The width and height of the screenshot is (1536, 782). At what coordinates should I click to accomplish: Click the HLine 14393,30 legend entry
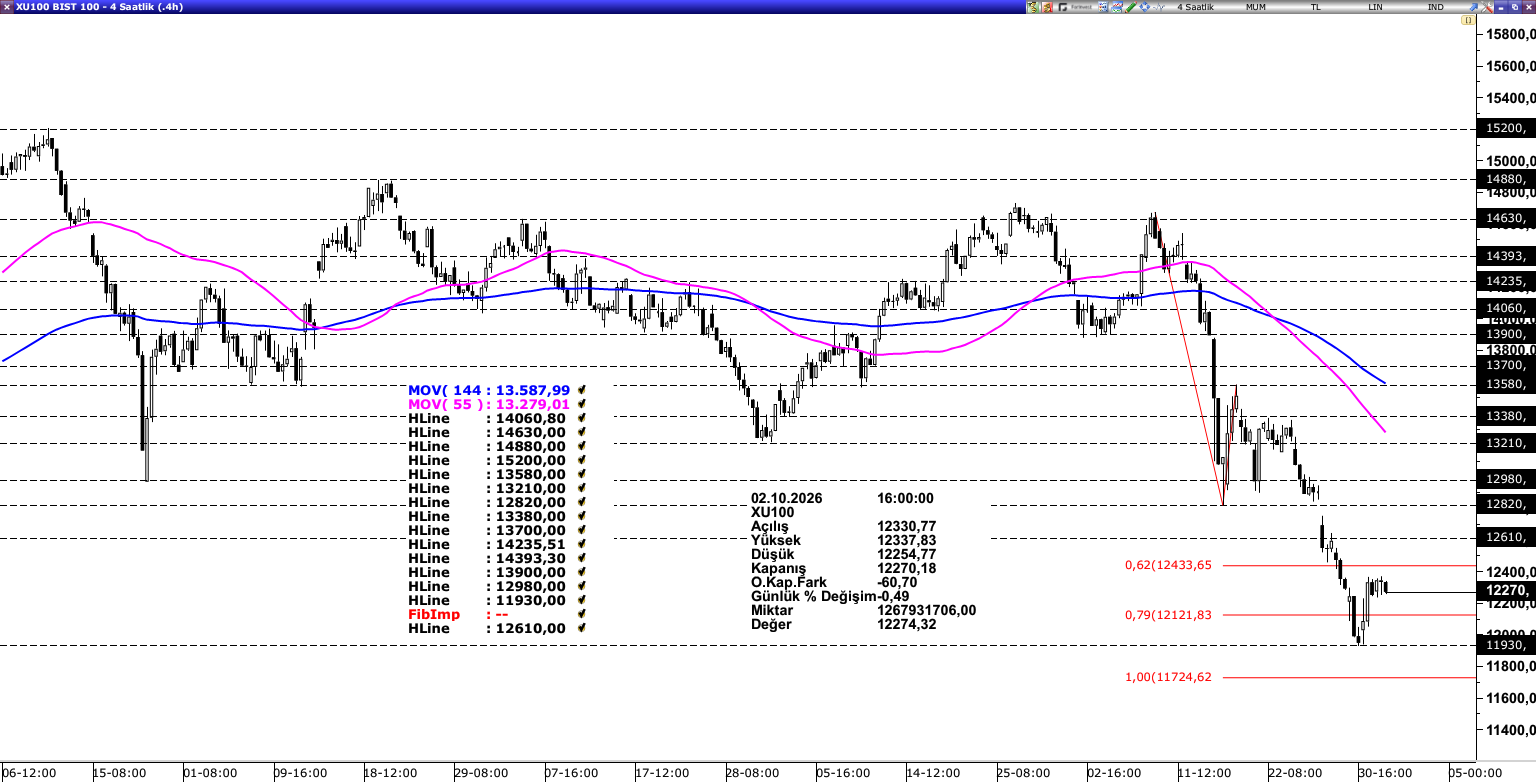coord(487,558)
